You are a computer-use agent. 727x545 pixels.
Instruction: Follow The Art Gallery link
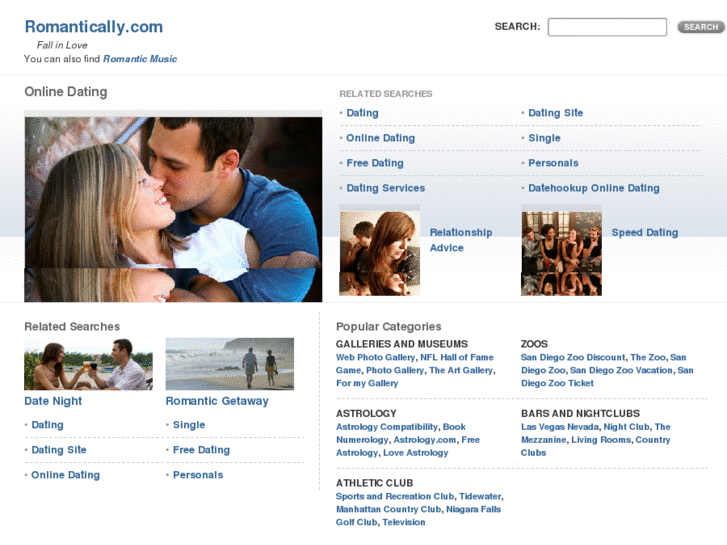[460, 370]
